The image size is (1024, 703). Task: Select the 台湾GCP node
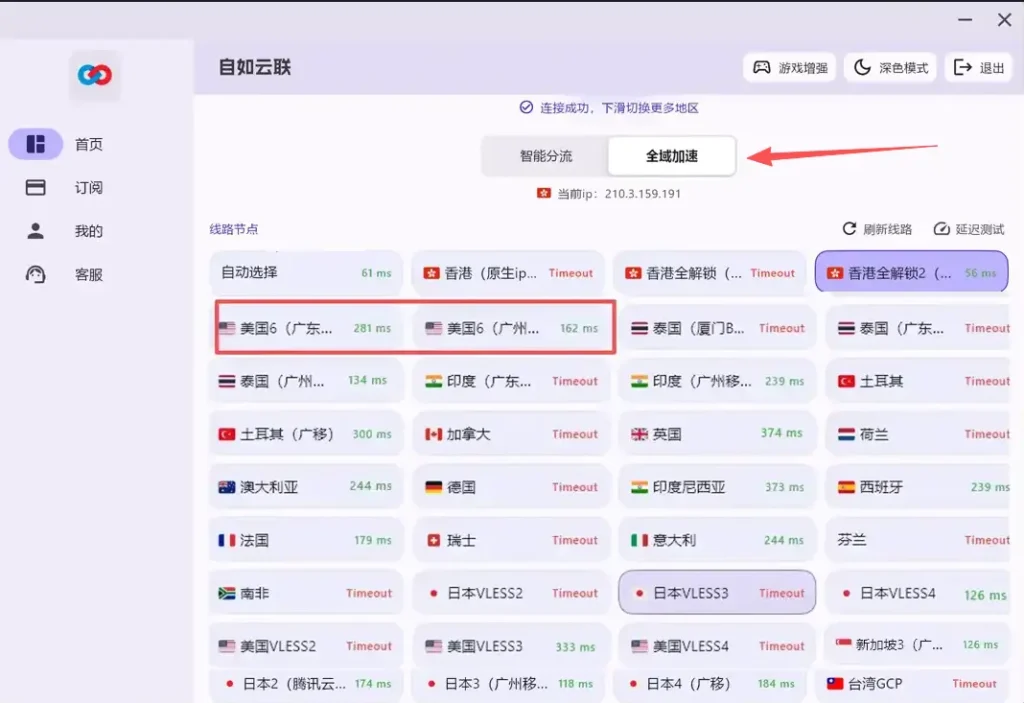pos(911,684)
